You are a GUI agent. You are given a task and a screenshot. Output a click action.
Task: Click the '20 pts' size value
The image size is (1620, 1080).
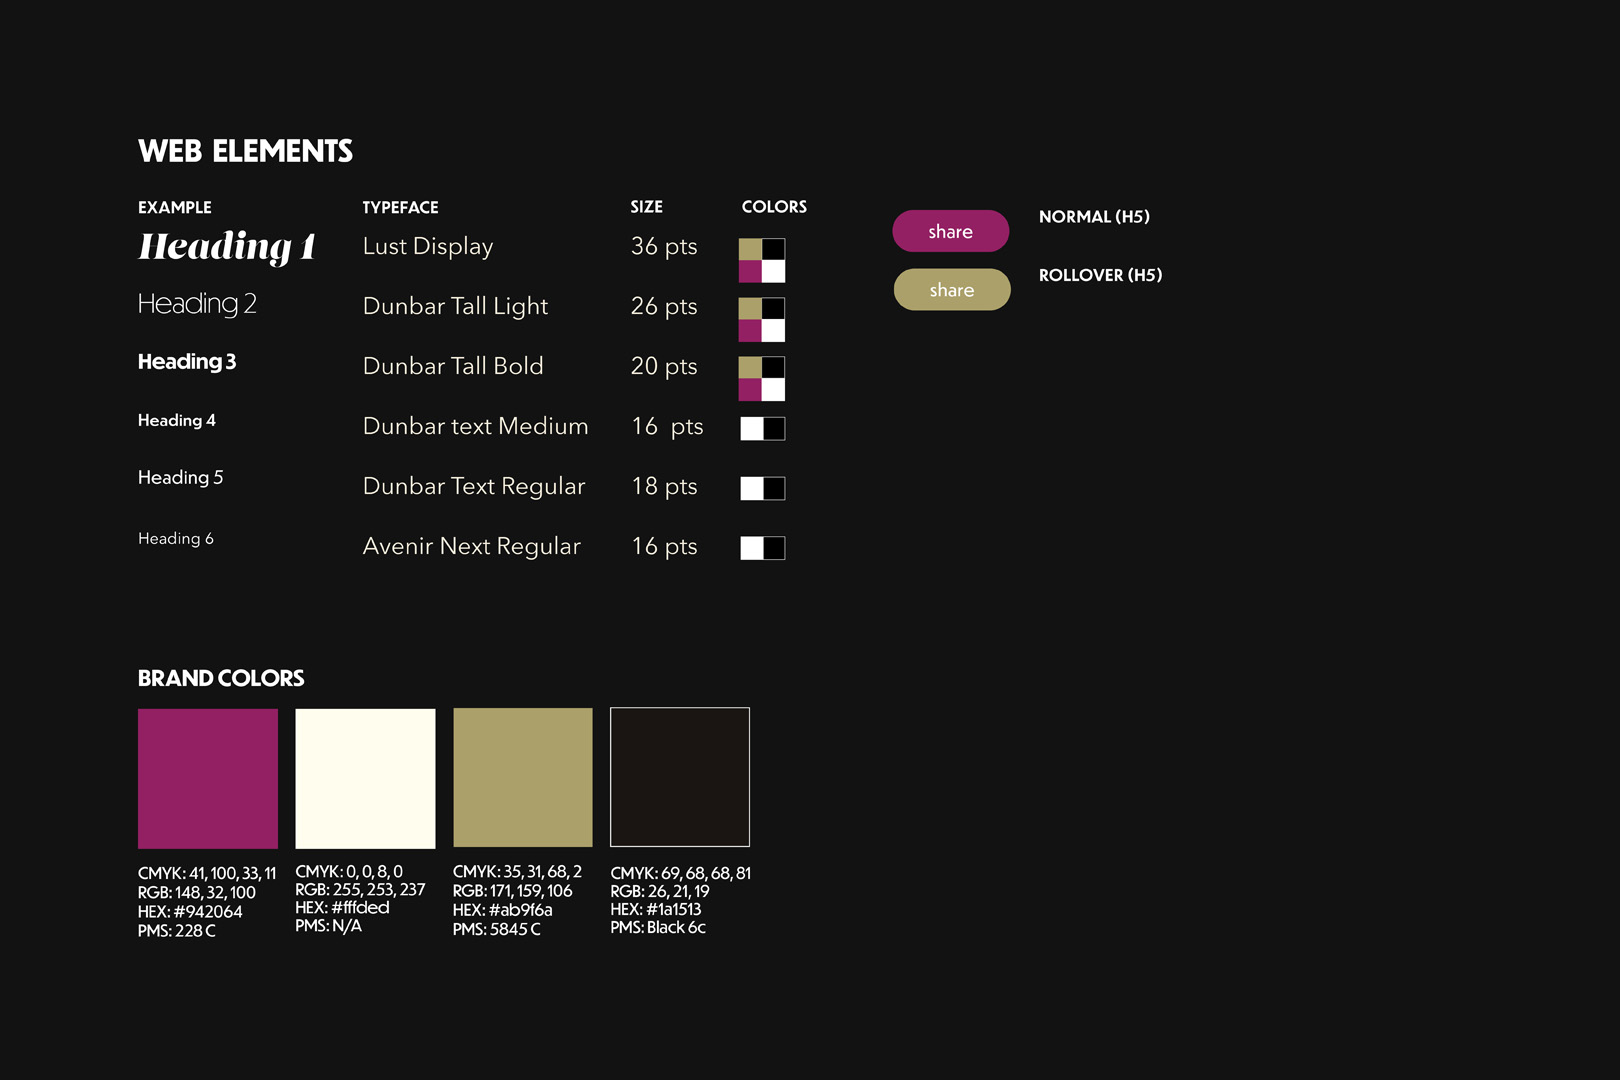664,366
